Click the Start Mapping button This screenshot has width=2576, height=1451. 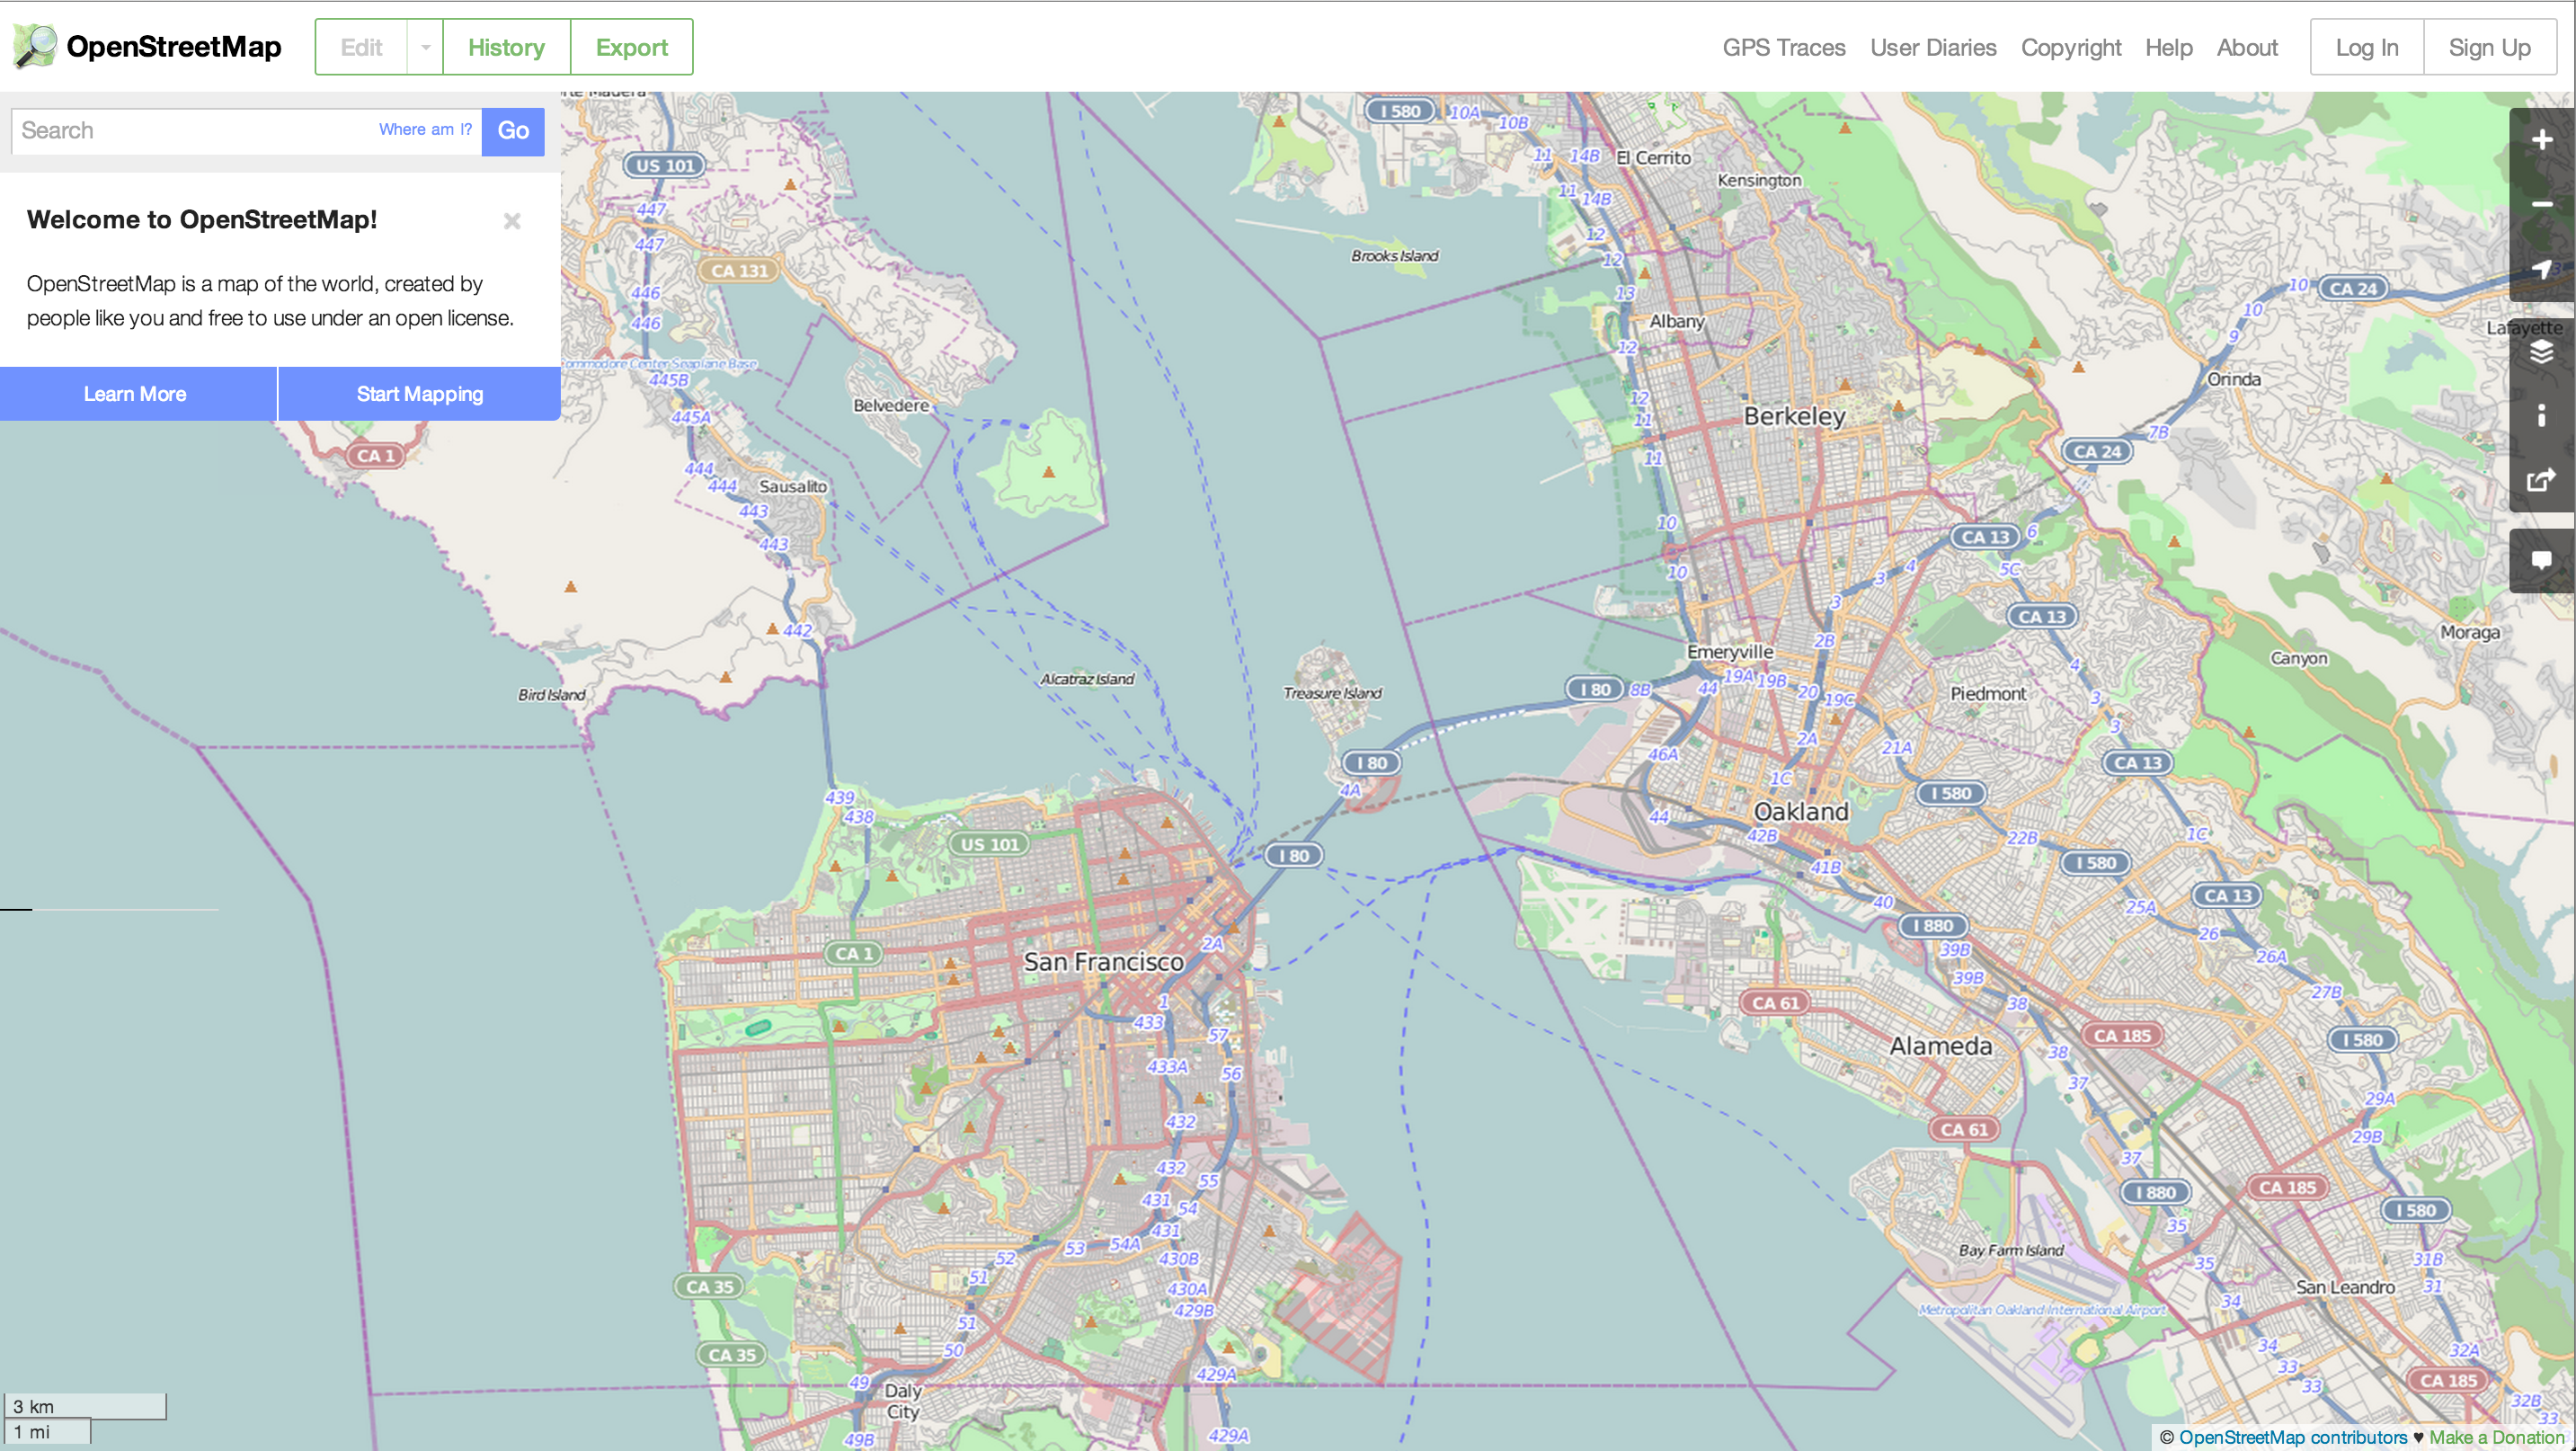420,394
